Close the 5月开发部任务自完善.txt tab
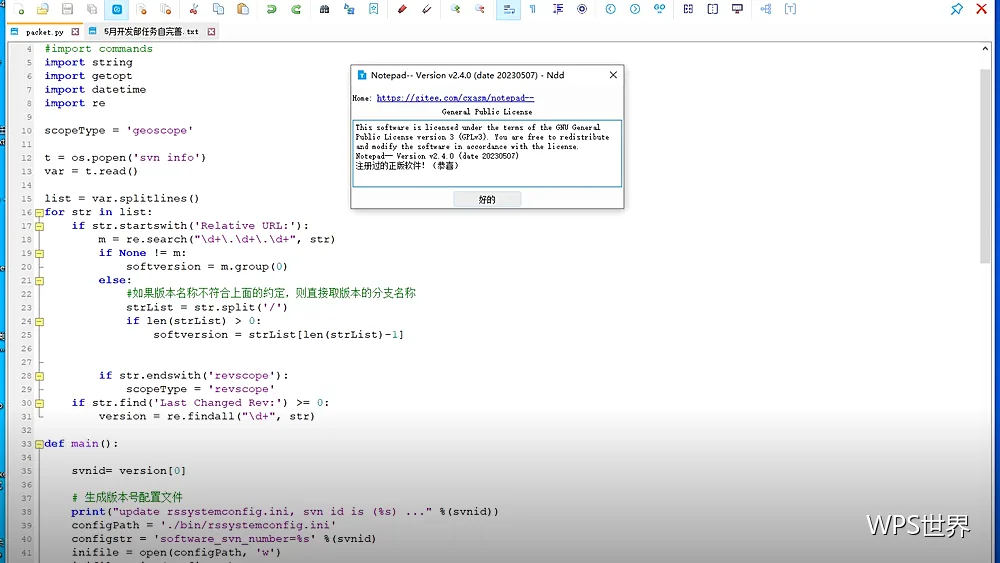The image size is (1000, 563). coord(211,31)
